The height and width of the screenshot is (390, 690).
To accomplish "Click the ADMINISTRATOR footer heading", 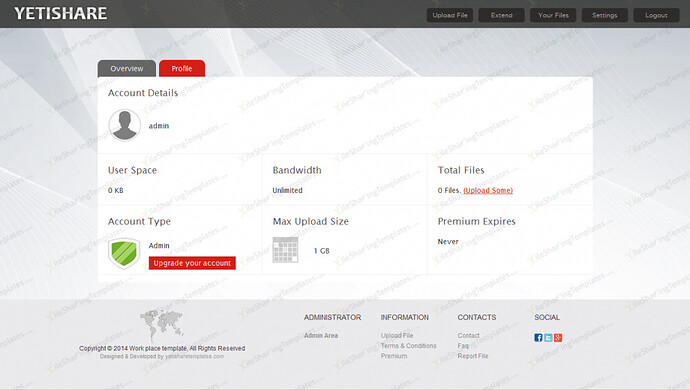I will [332, 317].
